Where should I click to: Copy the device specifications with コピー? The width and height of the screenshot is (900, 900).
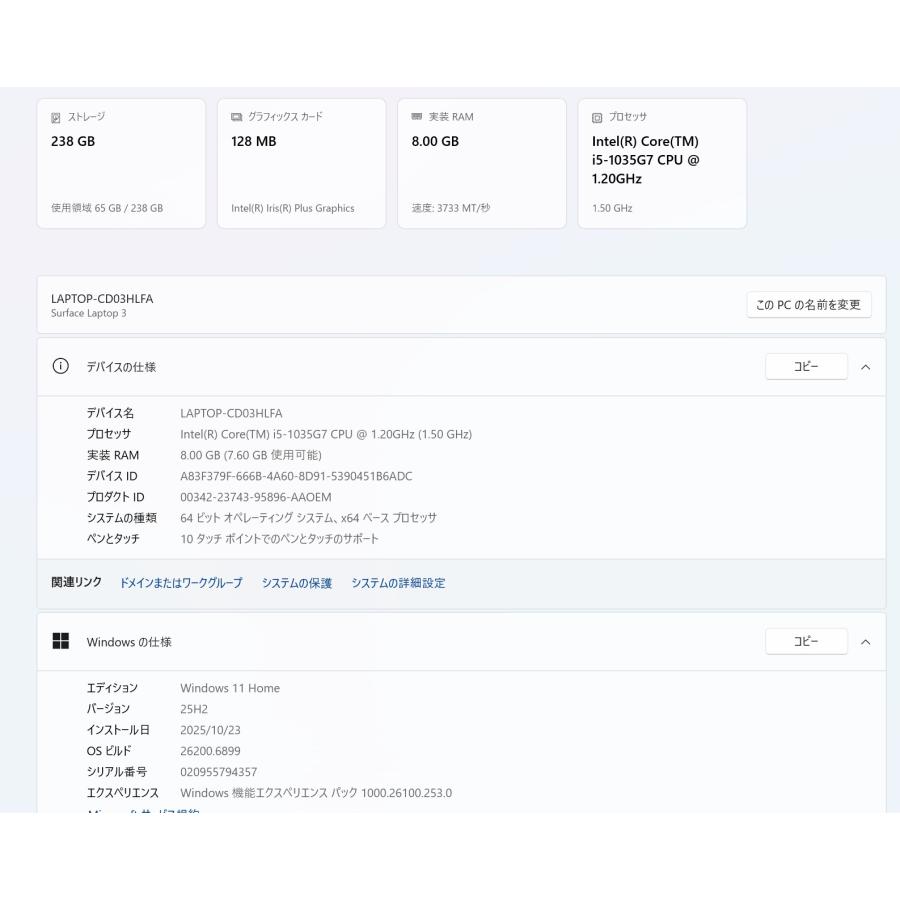[x=806, y=366]
